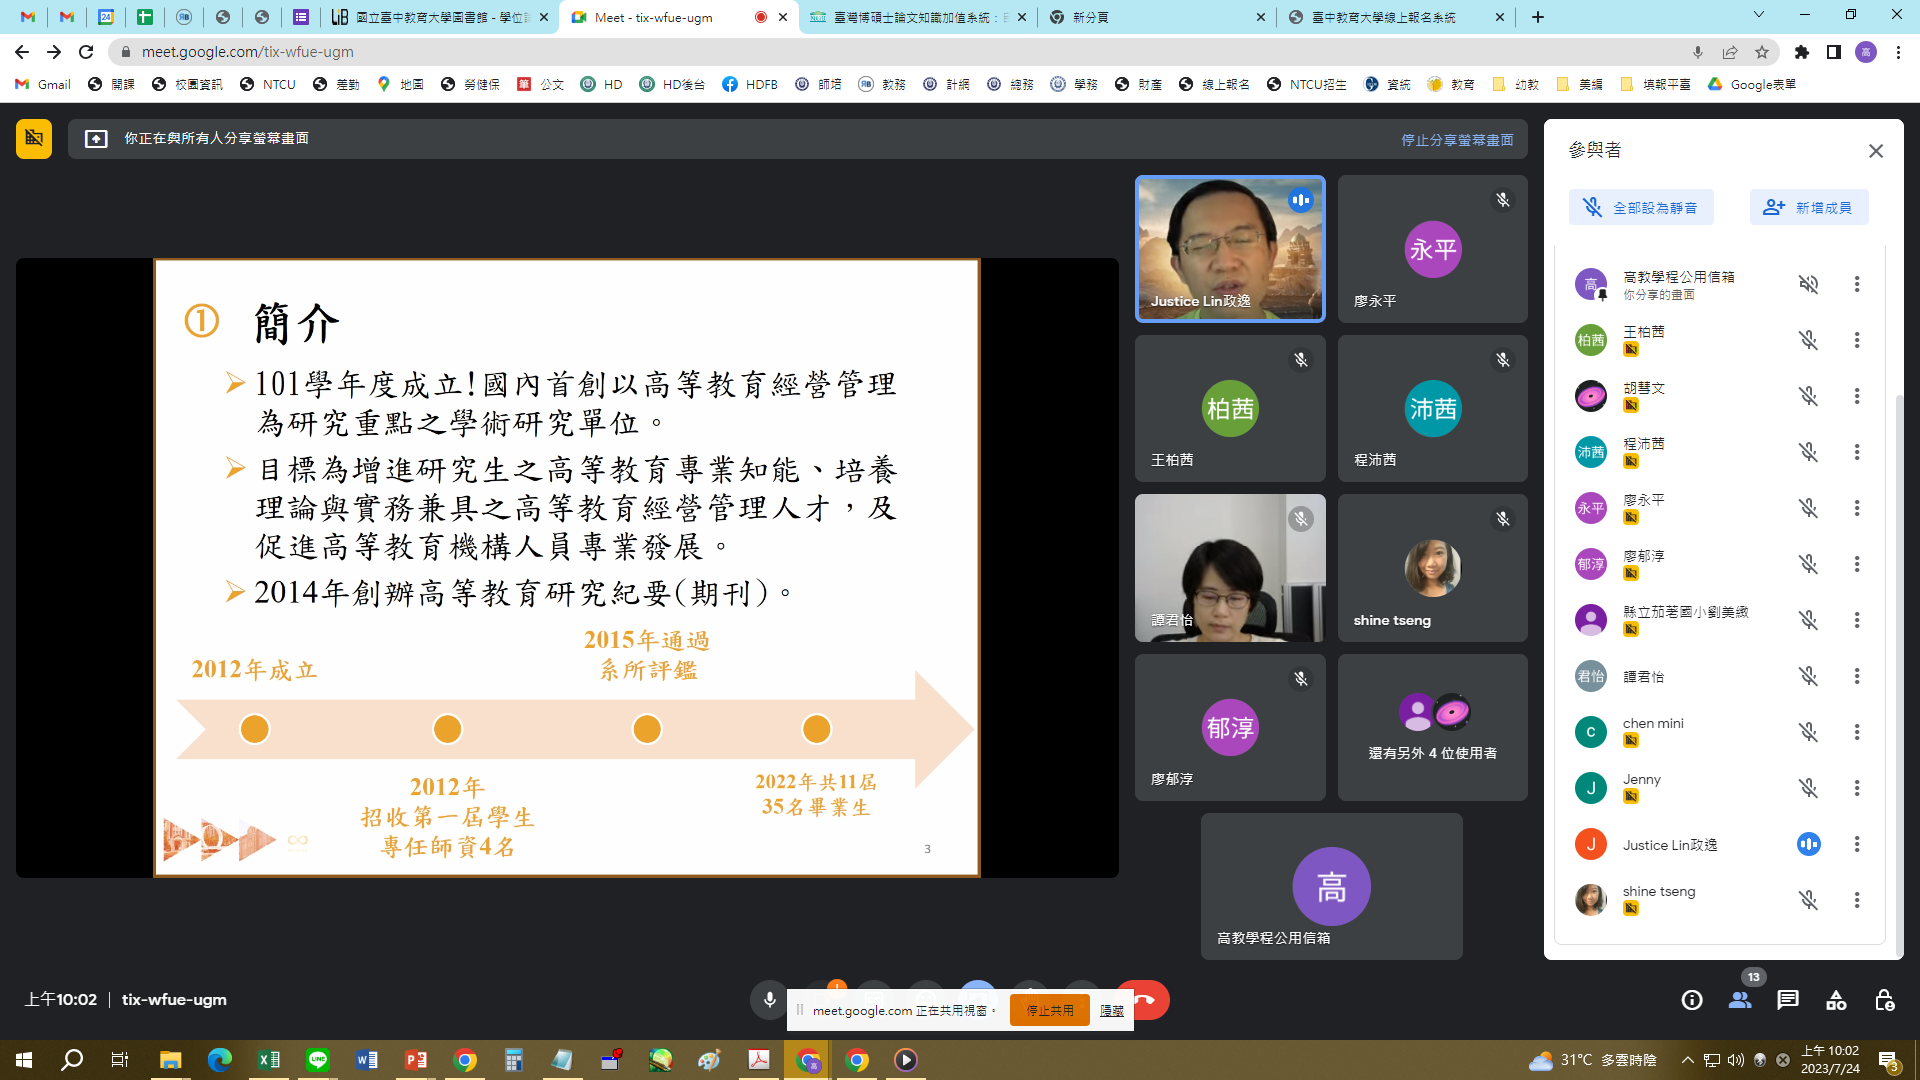Open host controls lock icon
This screenshot has width=1920, height=1080.
tap(1884, 1000)
